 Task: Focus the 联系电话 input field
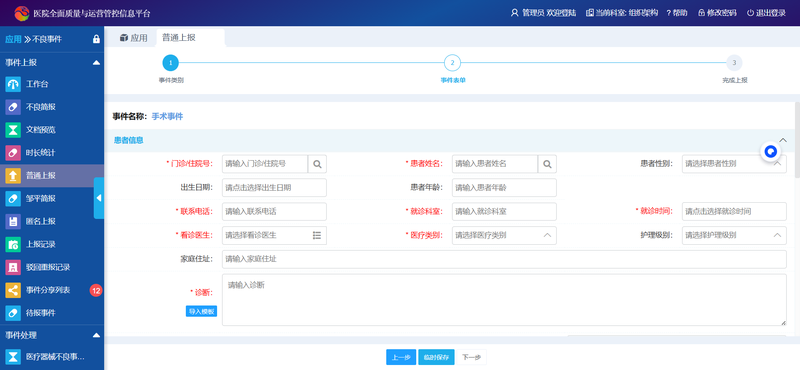(274, 211)
